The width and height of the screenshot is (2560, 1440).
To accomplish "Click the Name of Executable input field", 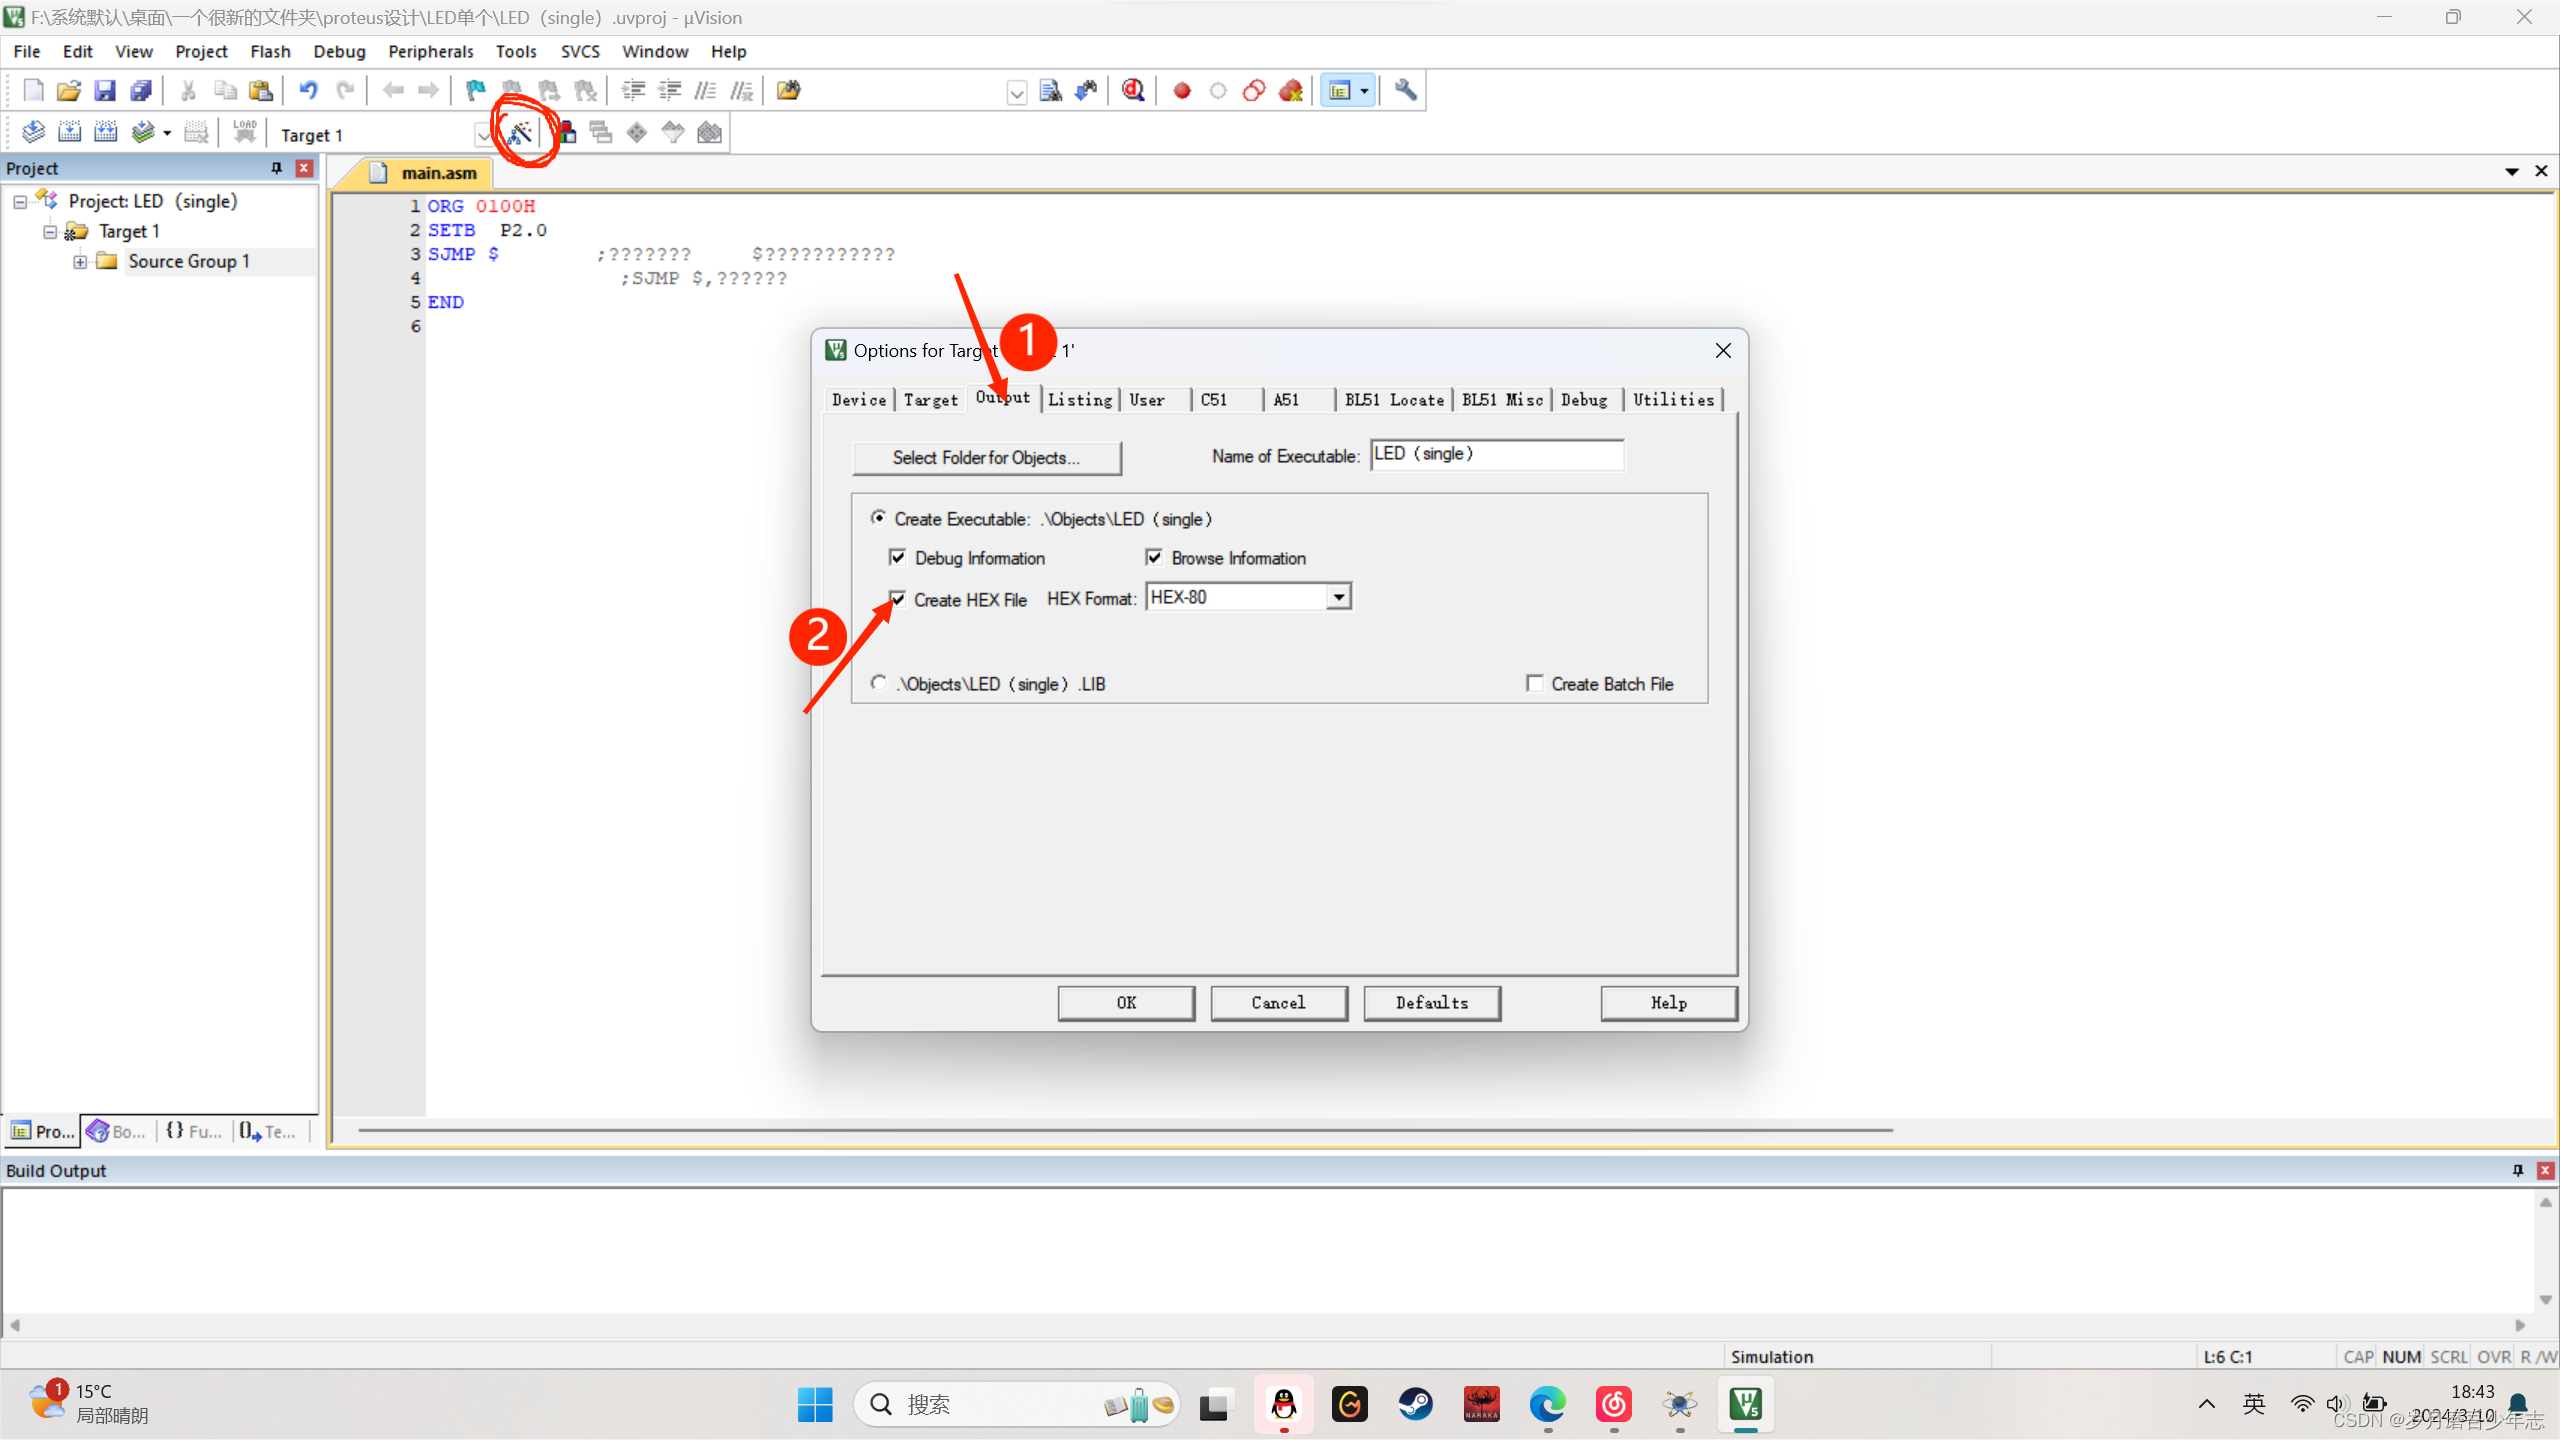I will click(1496, 454).
